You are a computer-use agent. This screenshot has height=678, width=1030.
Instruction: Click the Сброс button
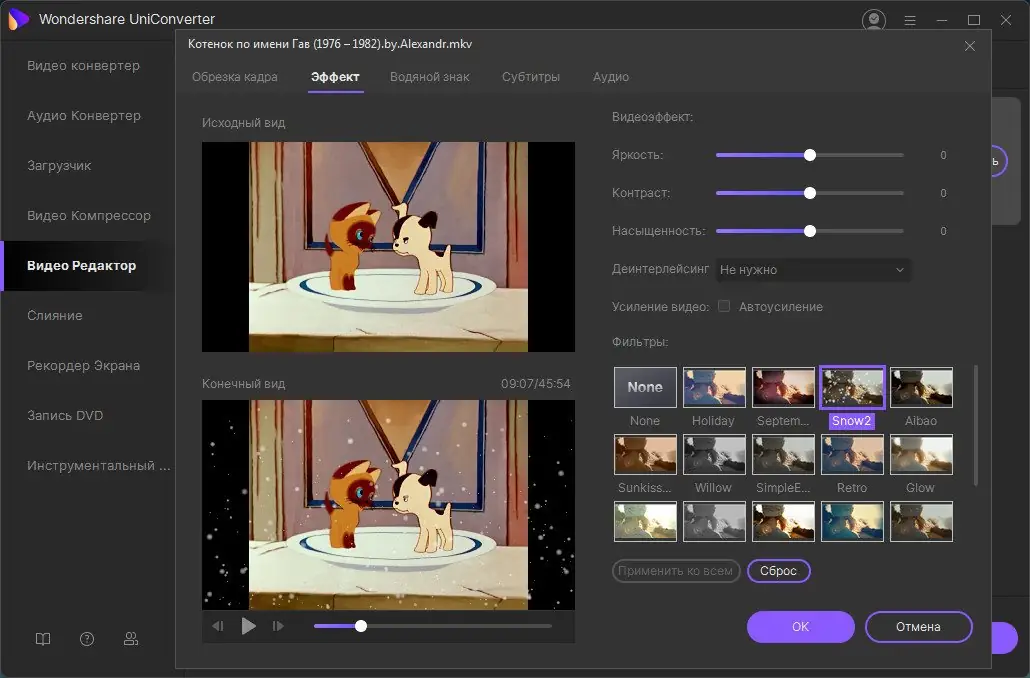(x=778, y=571)
